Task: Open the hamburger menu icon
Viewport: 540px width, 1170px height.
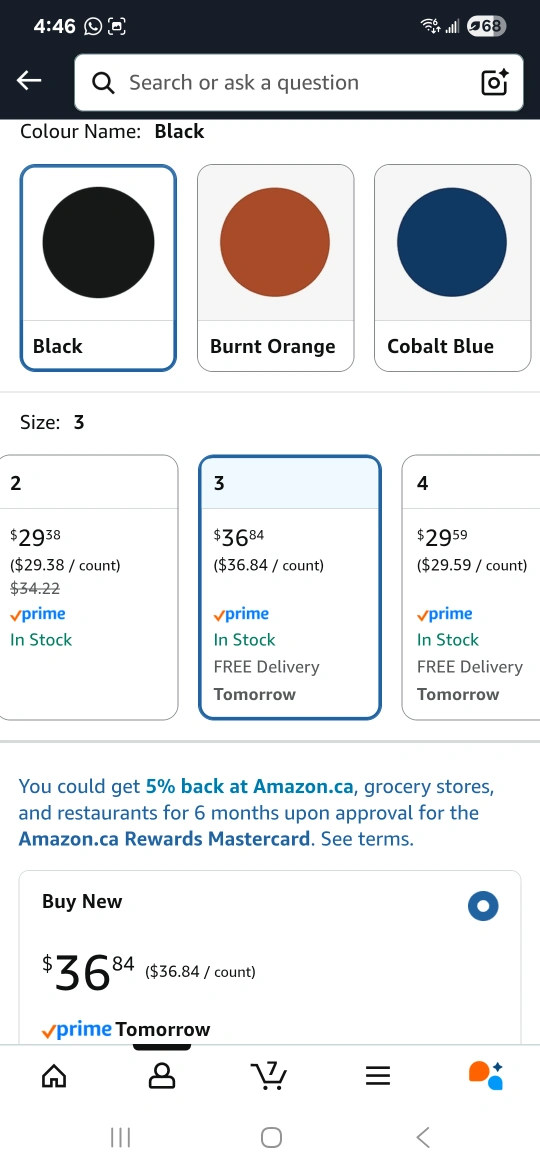Action: [378, 1075]
